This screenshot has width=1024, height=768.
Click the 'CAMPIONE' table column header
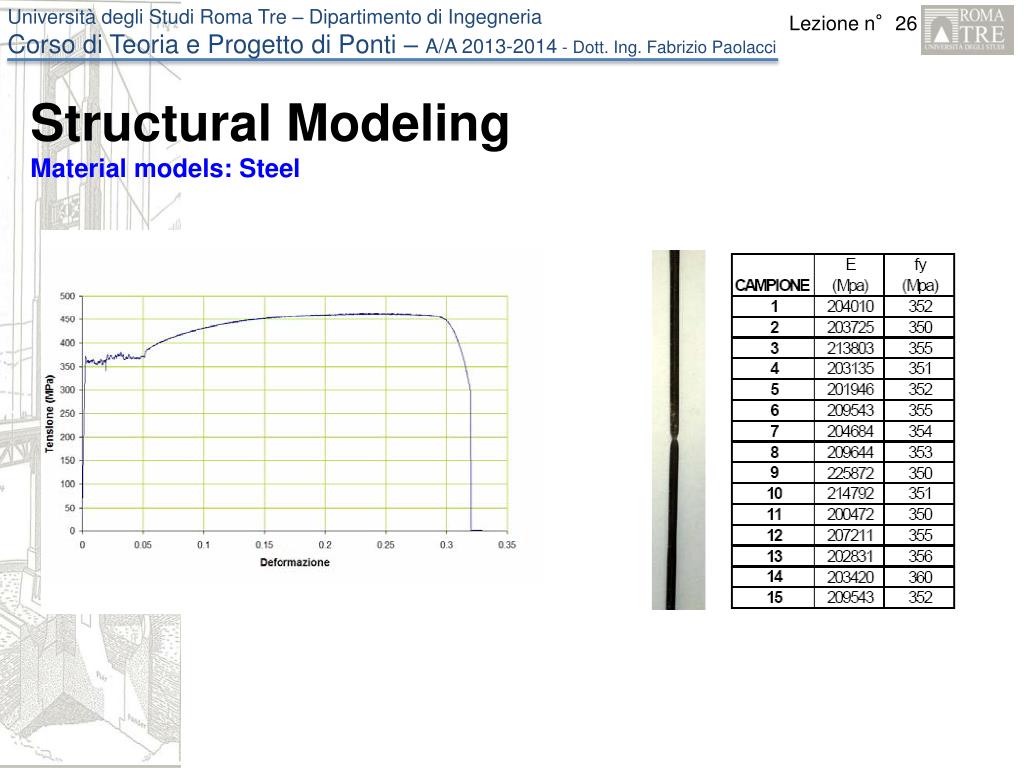pos(772,285)
